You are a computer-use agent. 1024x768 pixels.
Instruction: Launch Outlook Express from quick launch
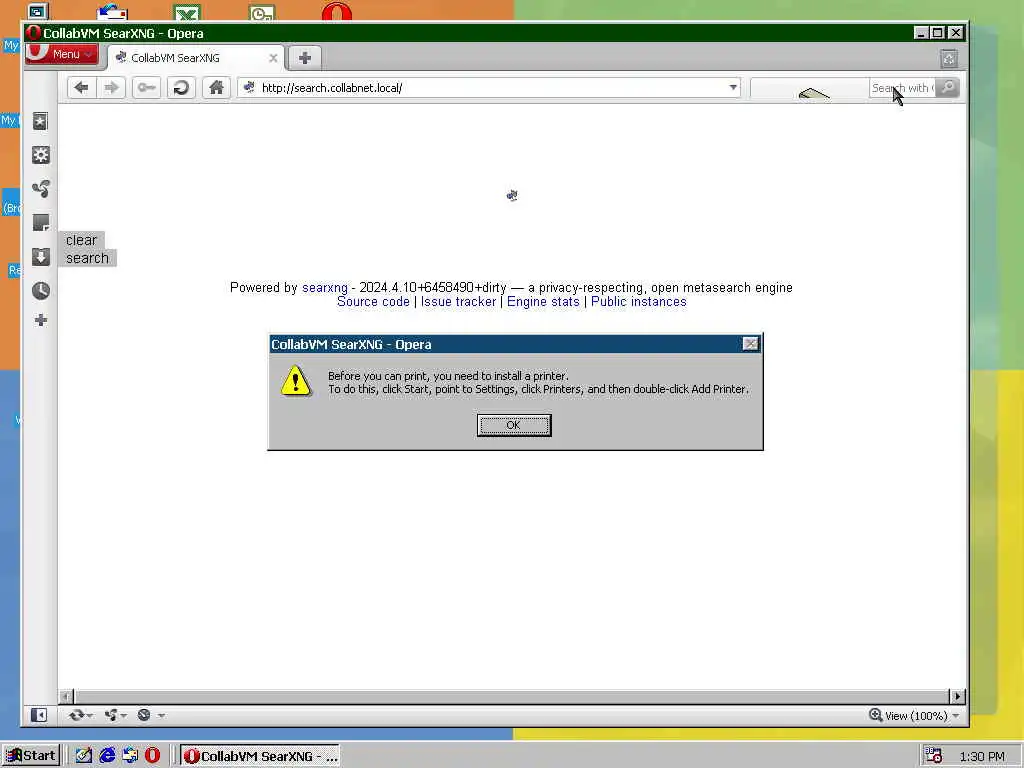130,756
